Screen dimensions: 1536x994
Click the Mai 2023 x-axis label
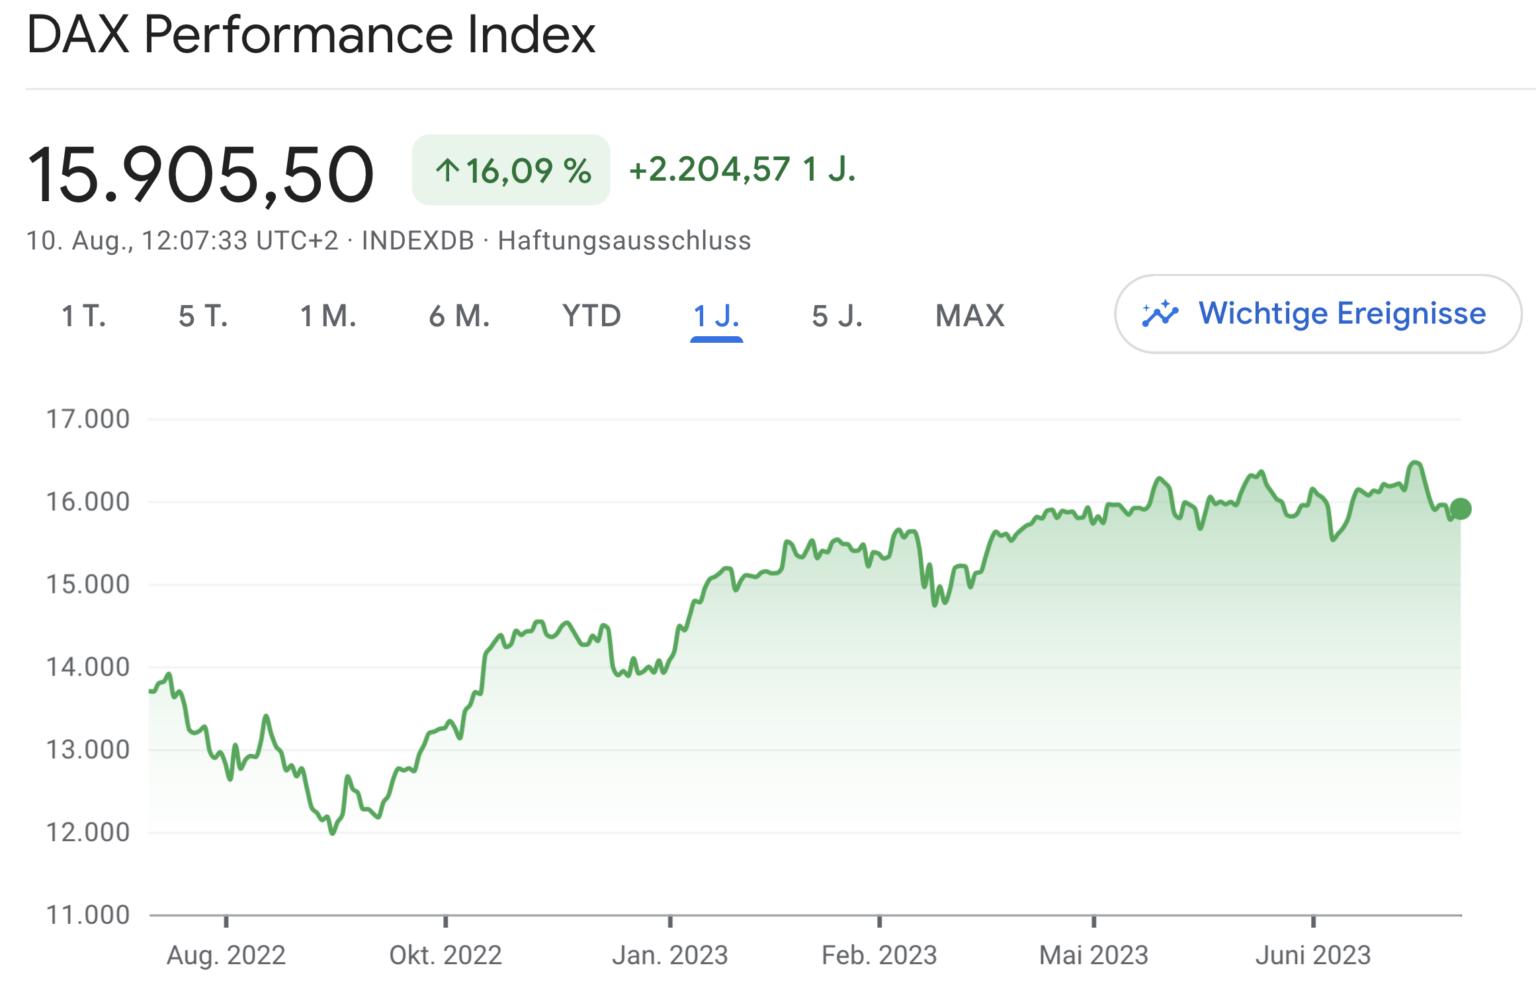[x=1094, y=955]
